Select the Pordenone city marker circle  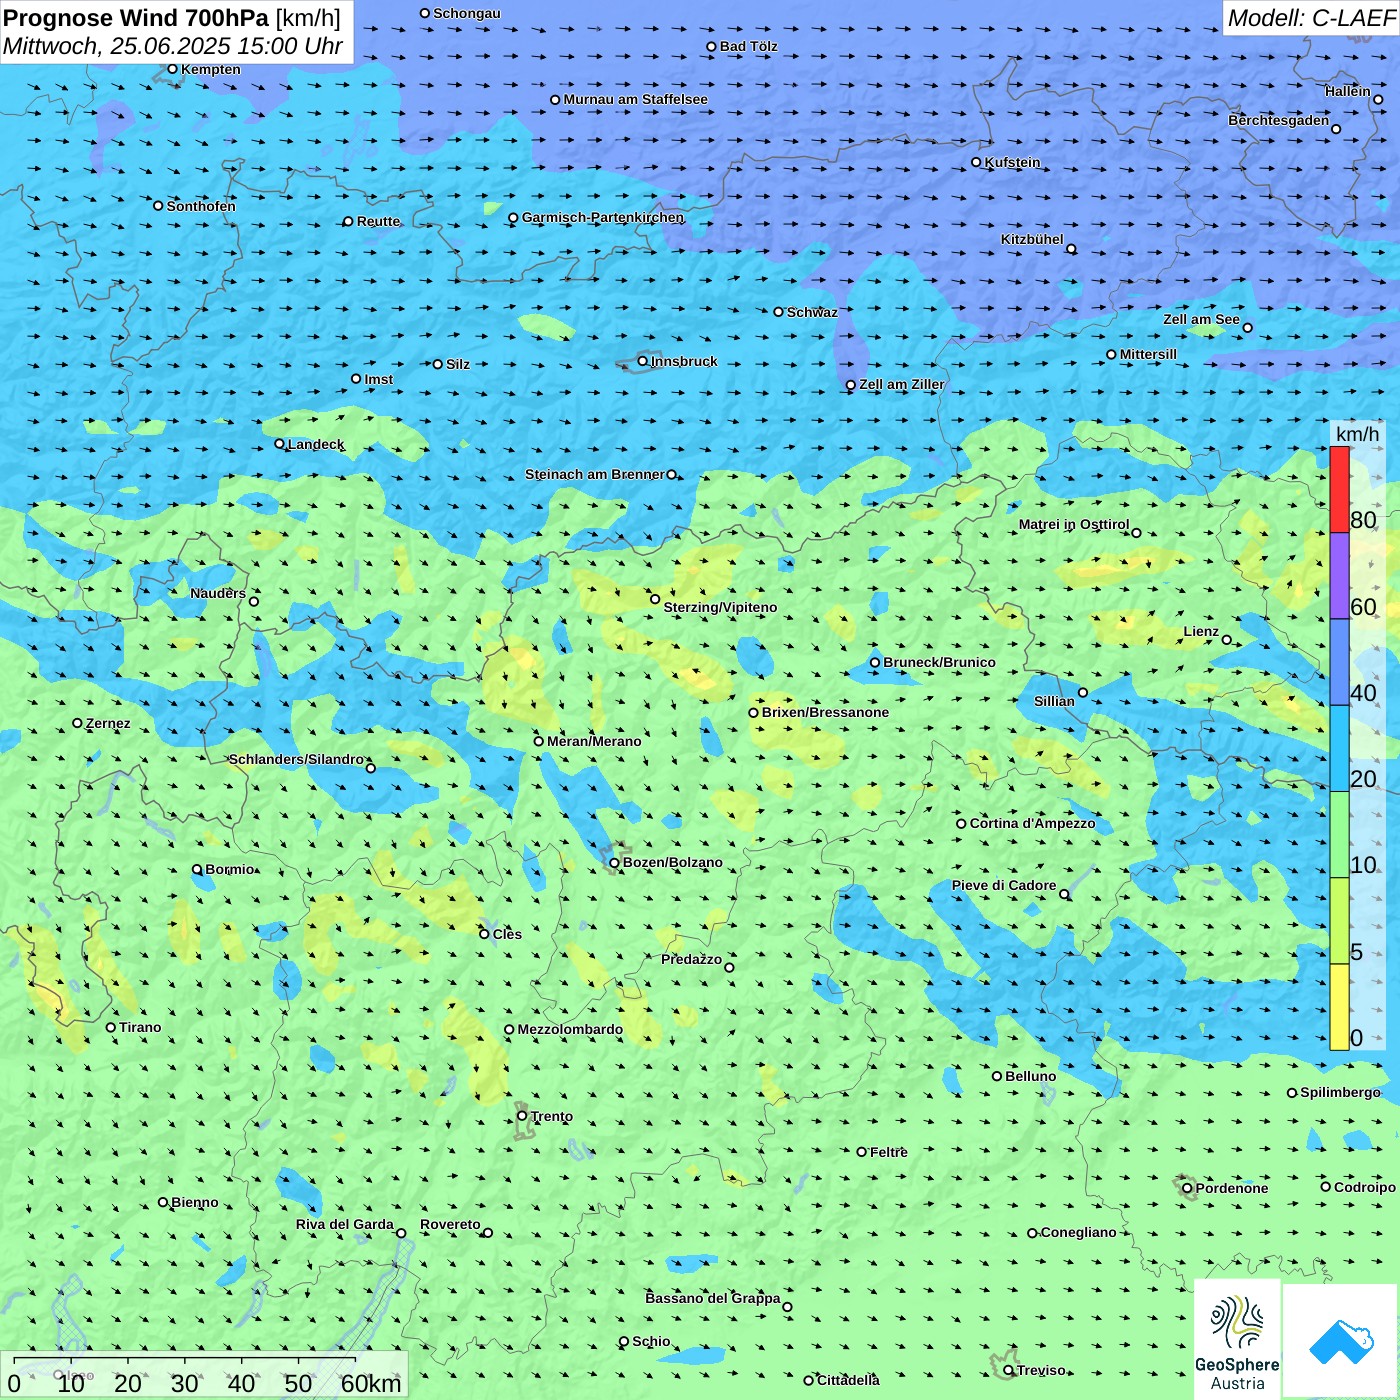pyautogui.click(x=1187, y=1188)
